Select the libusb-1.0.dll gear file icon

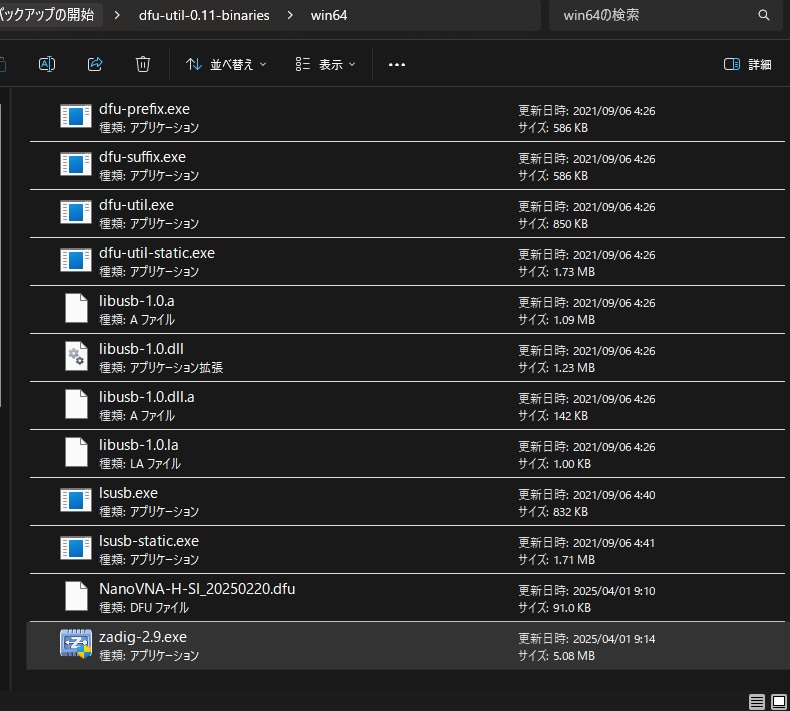pyautogui.click(x=76, y=357)
